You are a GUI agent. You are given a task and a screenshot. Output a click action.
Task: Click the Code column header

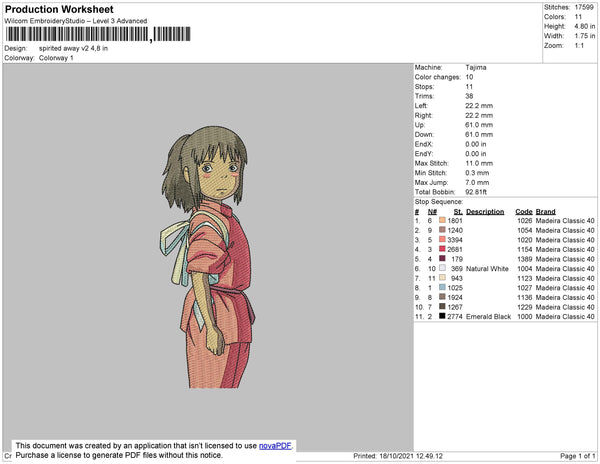[x=524, y=212]
